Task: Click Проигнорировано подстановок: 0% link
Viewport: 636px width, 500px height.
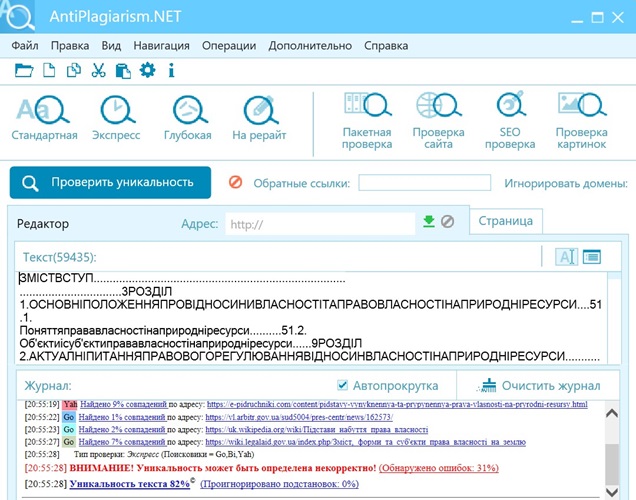Action: coord(279,484)
